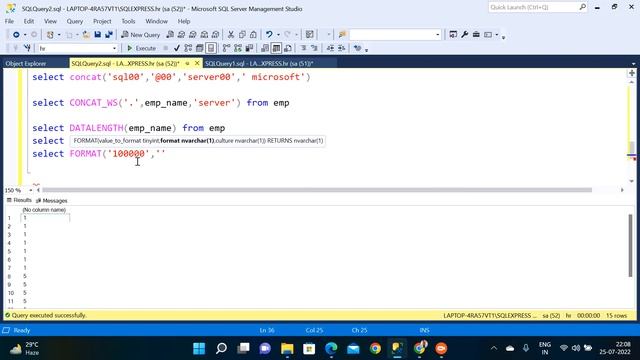Click the MDX query icon beside New Query
This screenshot has width=640, height=360.
(181, 35)
